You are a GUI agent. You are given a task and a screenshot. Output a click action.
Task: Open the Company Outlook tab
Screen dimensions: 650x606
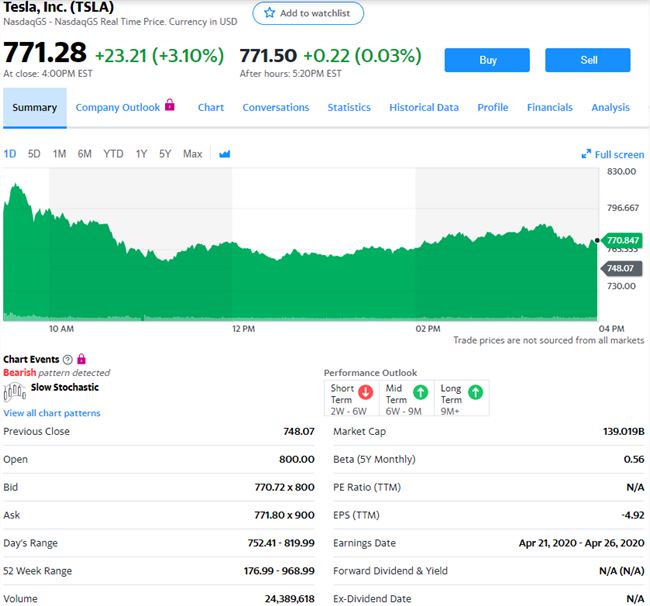pyautogui.click(x=118, y=107)
